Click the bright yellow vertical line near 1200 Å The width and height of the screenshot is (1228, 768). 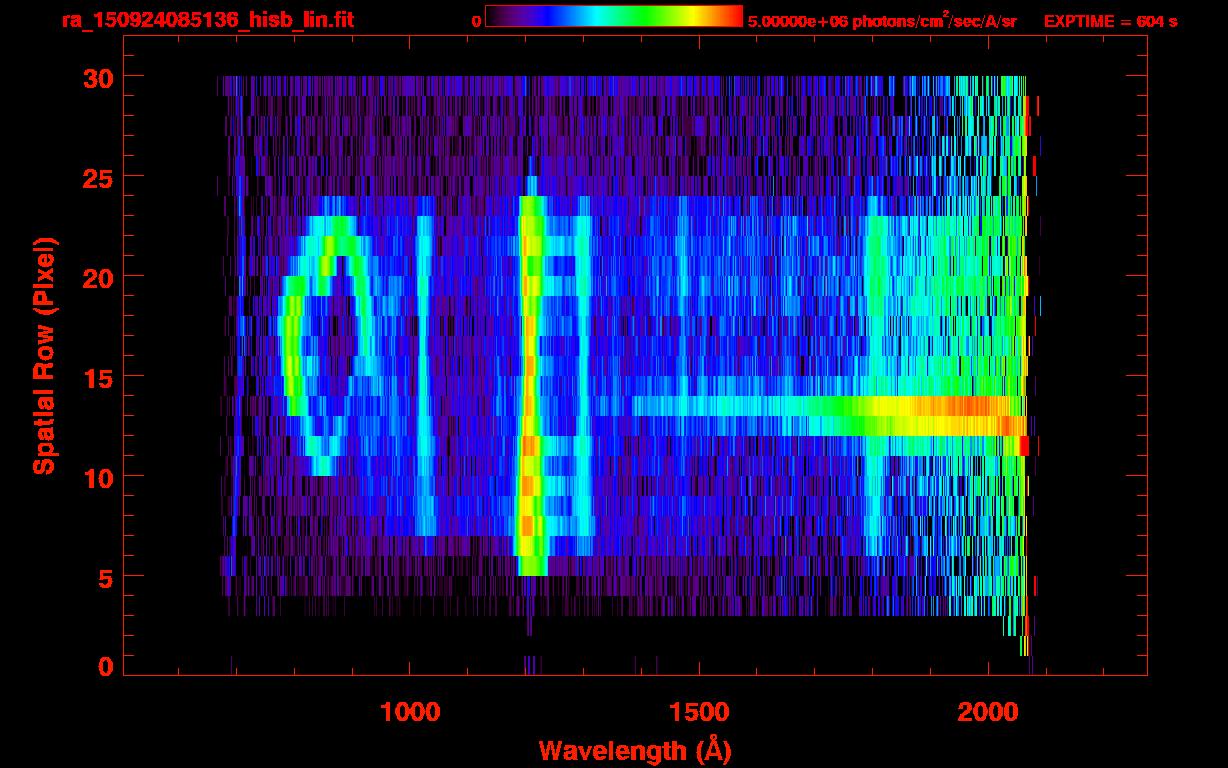[530, 385]
